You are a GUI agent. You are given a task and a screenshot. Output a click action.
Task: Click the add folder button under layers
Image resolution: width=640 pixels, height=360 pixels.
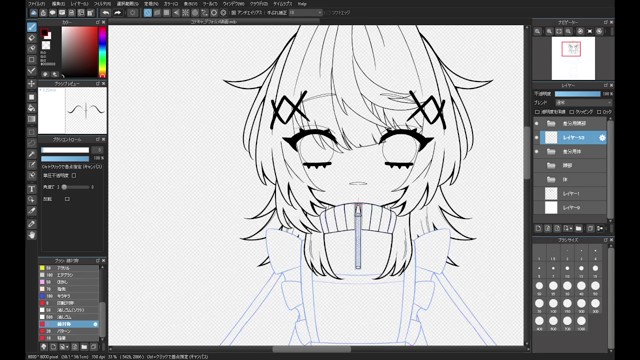[x=578, y=229]
